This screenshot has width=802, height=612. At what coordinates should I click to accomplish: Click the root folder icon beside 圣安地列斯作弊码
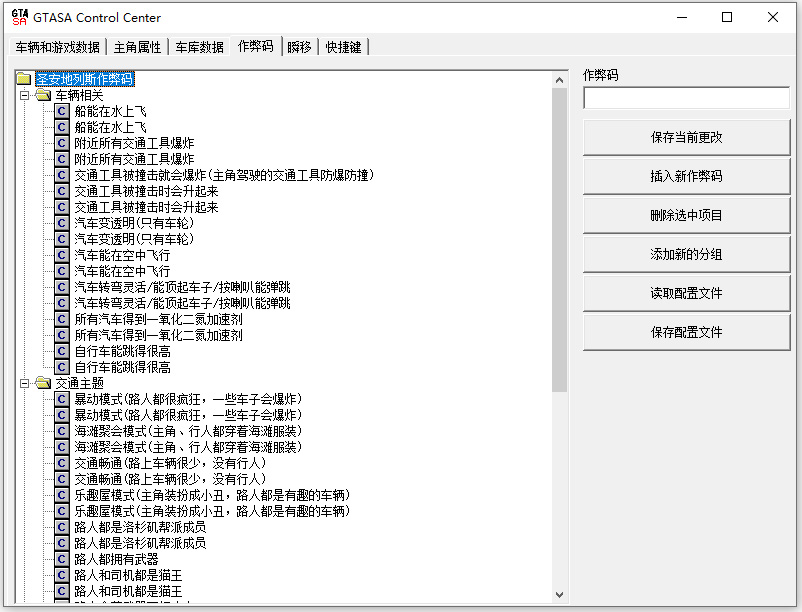click(24, 79)
